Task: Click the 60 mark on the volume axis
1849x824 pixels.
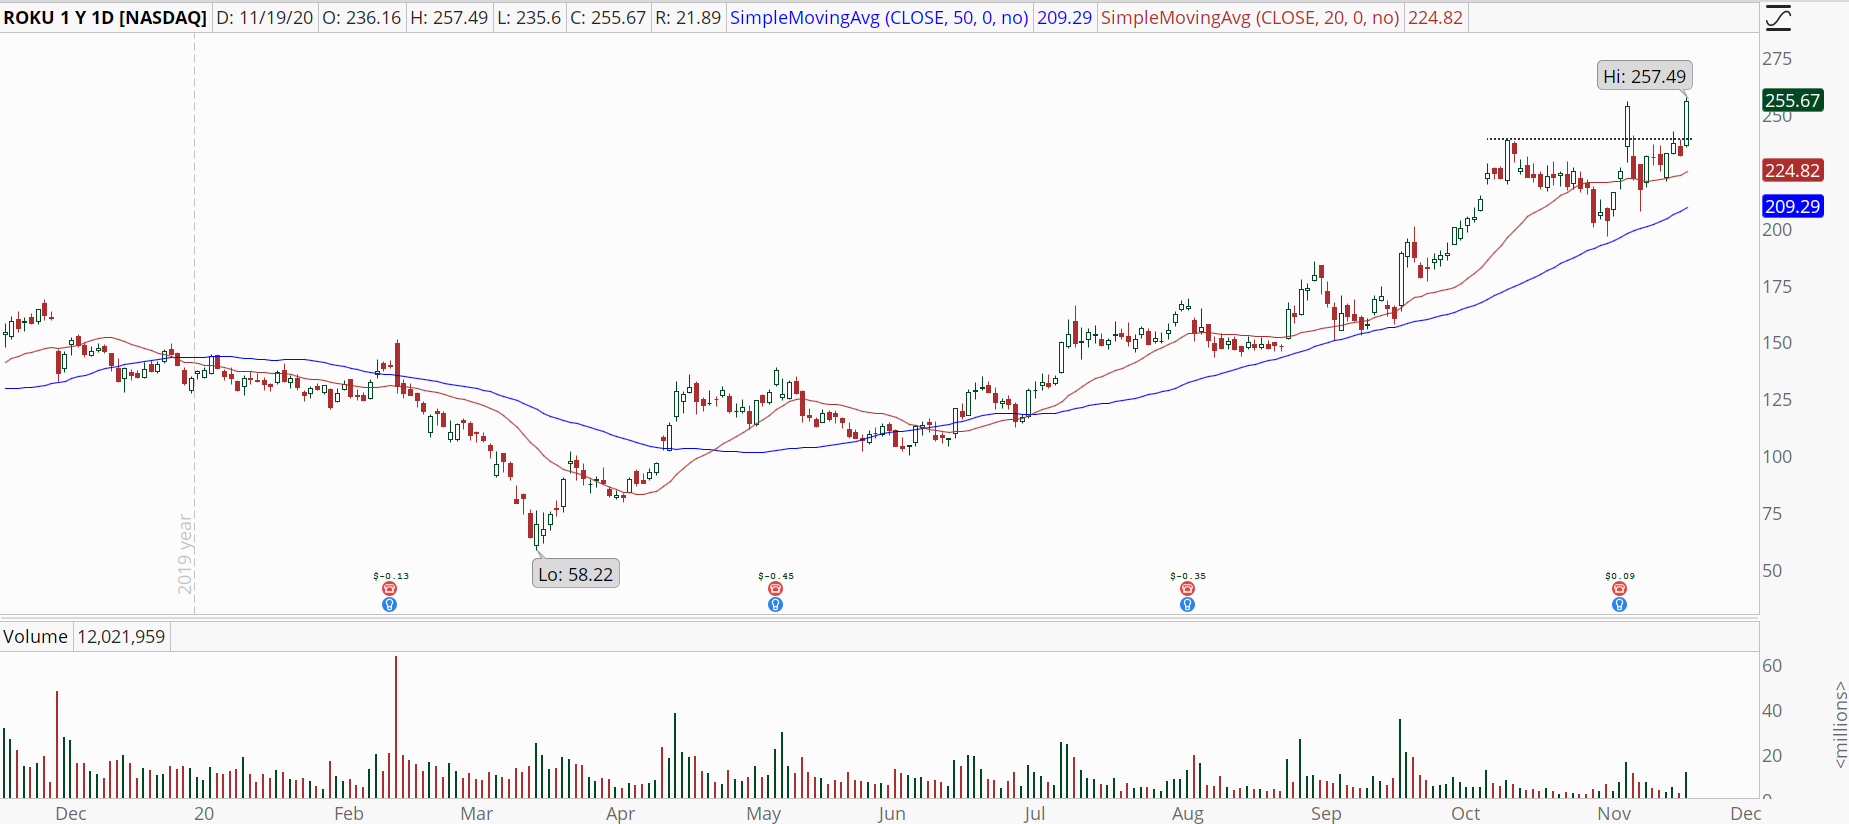Action: (1772, 666)
